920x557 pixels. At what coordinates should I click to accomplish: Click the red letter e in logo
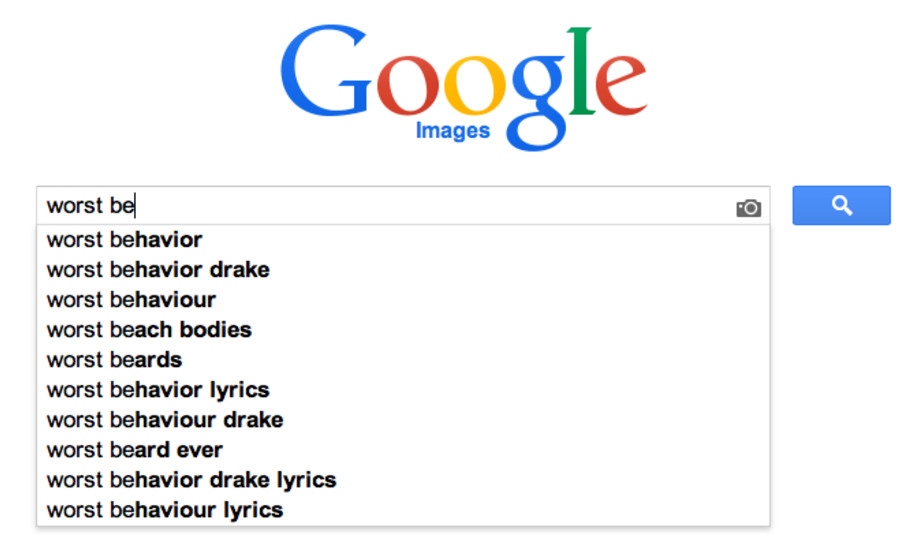621,86
